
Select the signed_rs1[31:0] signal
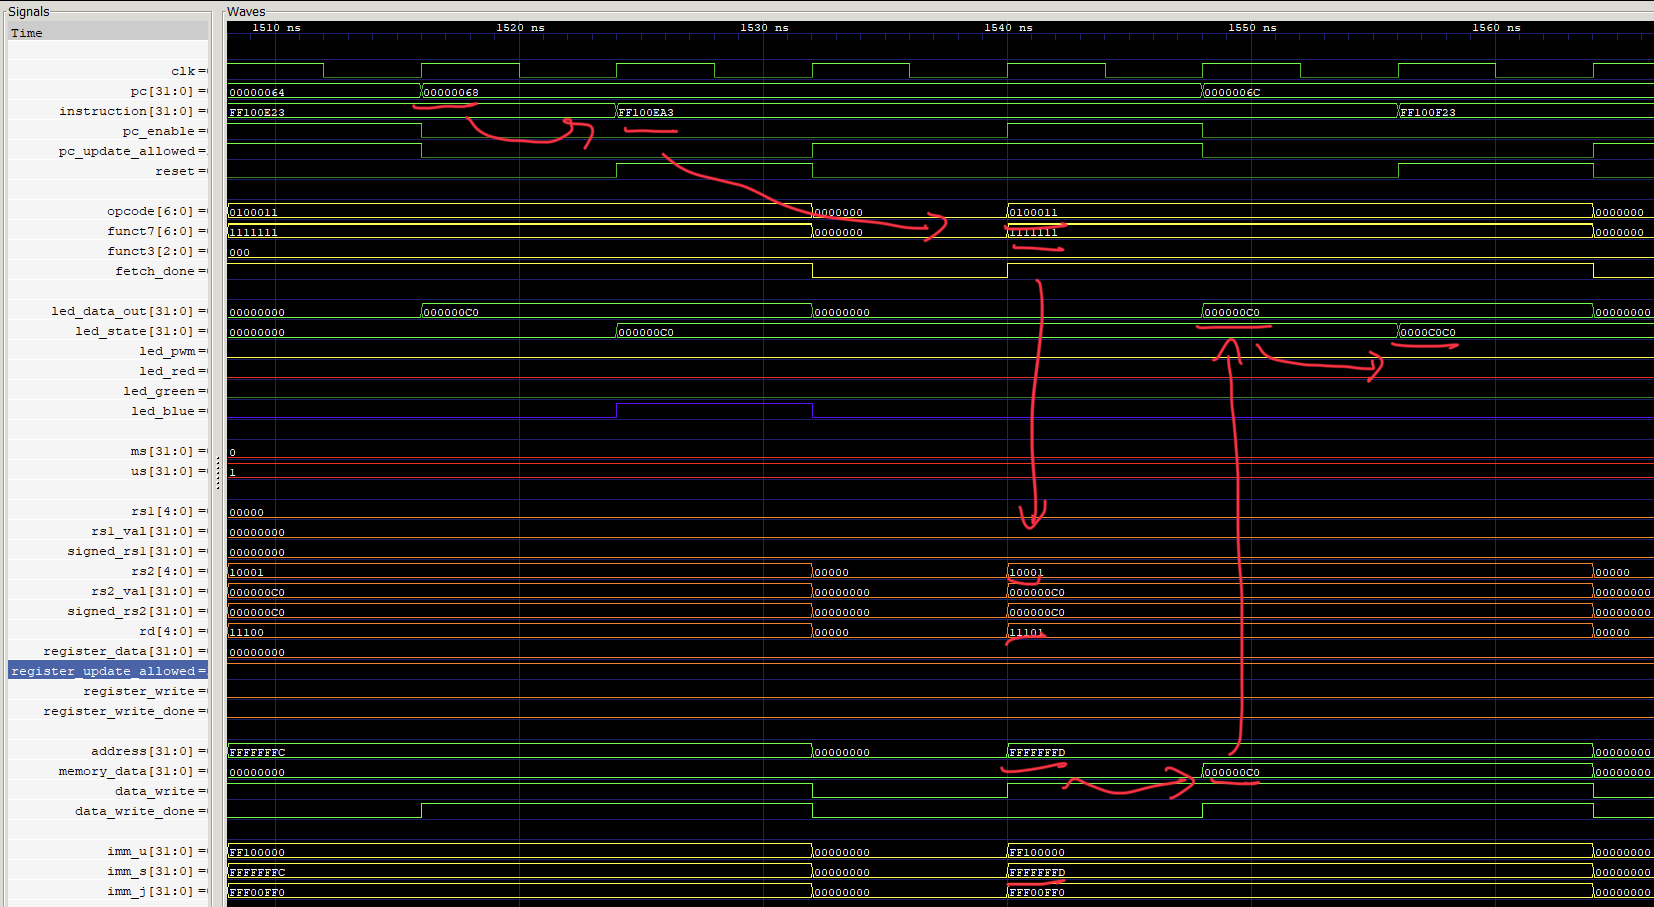coord(108,551)
